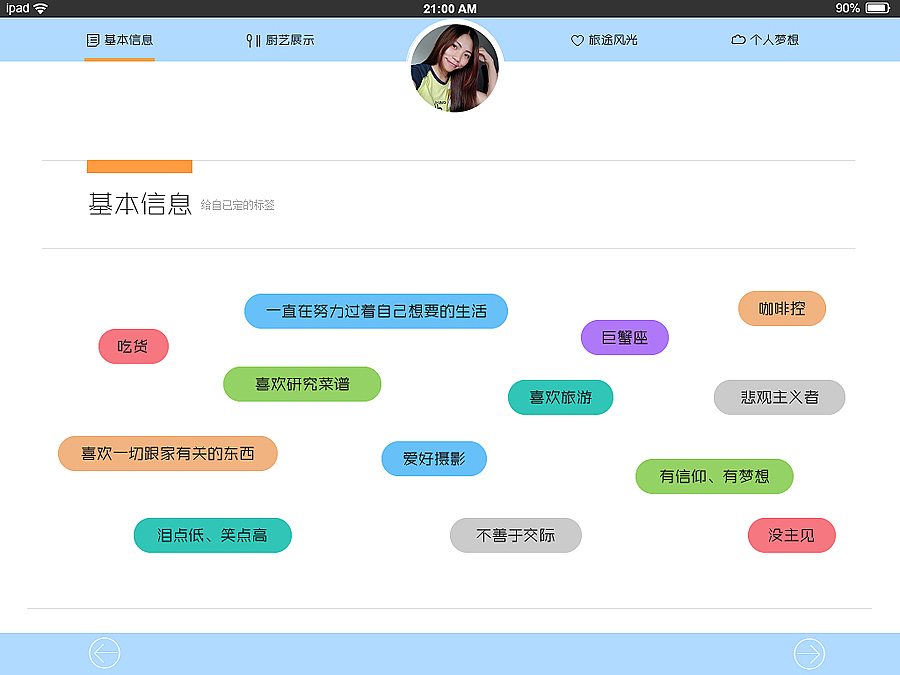Screen dimensions: 900x675
Task: Click the document icon beside 基本信息 tab
Action: tap(93, 40)
